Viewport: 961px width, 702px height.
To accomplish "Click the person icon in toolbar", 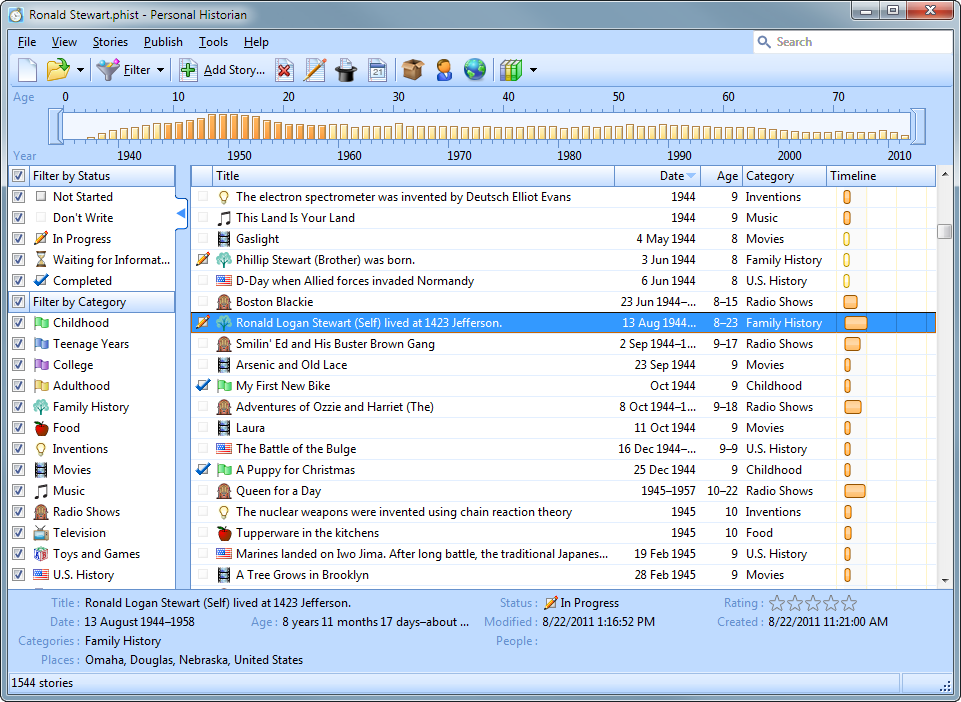I will coord(444,70).
